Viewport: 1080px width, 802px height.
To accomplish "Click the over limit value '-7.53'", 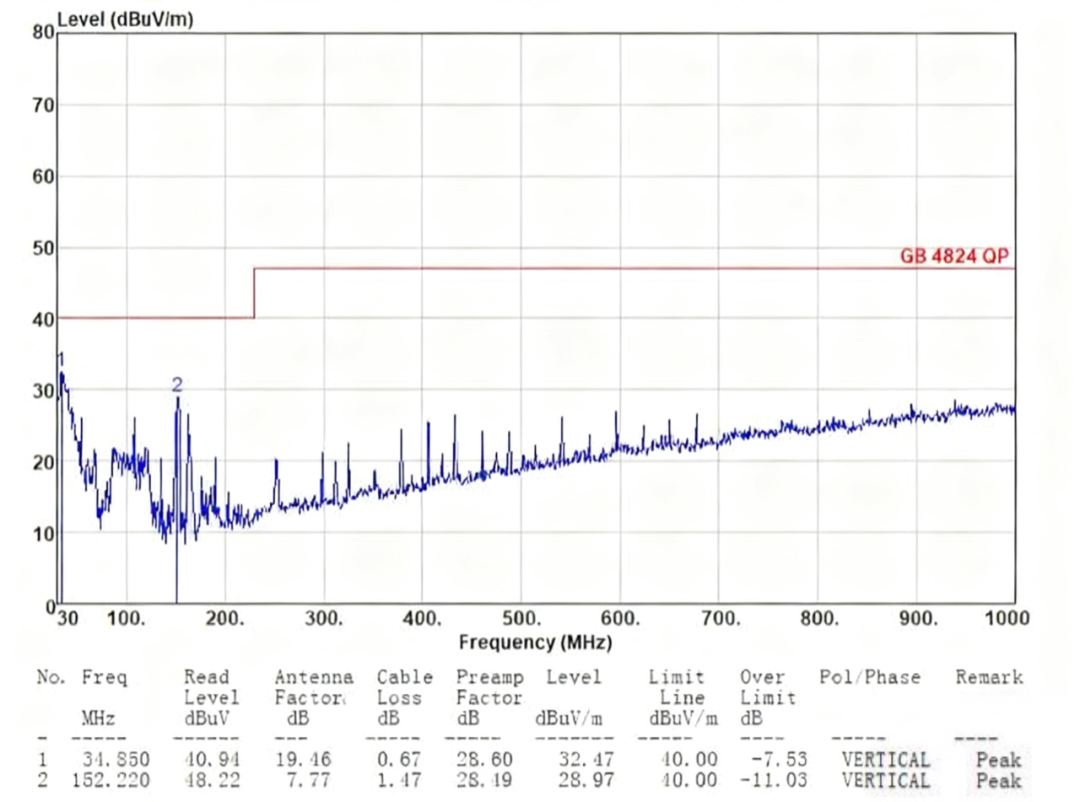I will pos(779,759).
